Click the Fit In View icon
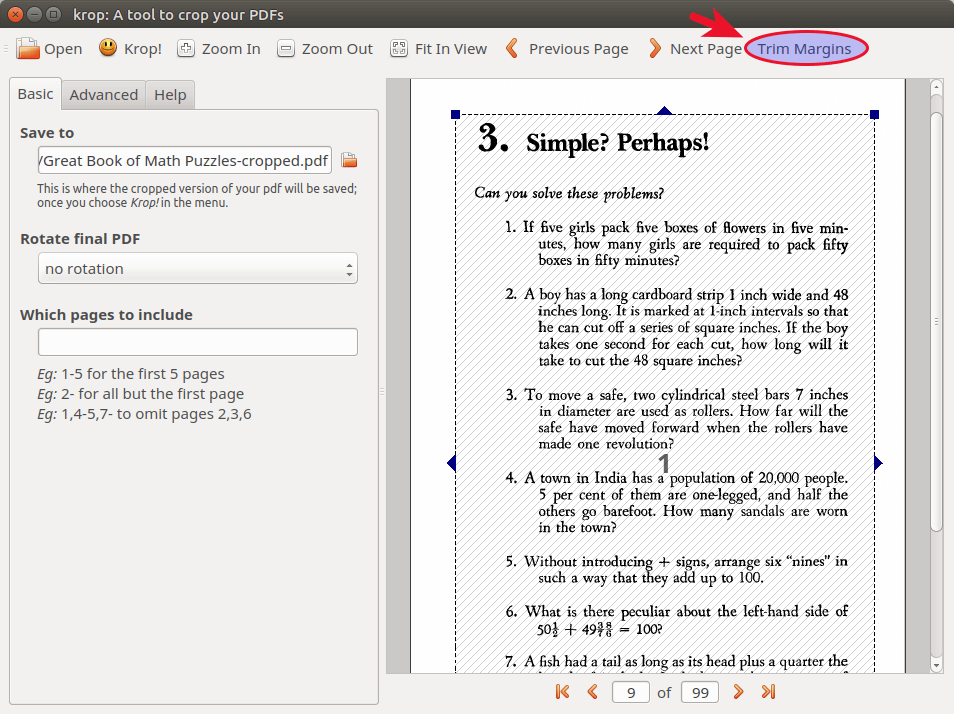 pyautogui.click(x=399, y=48)
